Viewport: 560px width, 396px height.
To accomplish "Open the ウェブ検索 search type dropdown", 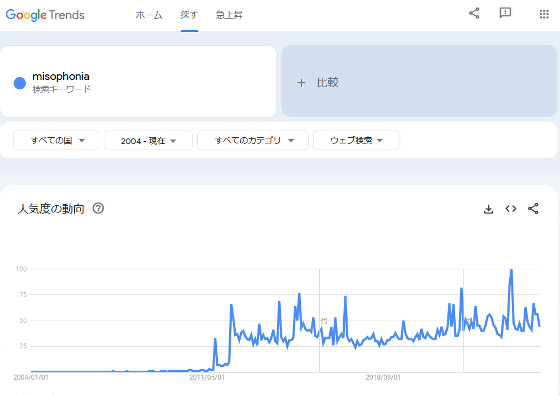I will tap(356, 140).
